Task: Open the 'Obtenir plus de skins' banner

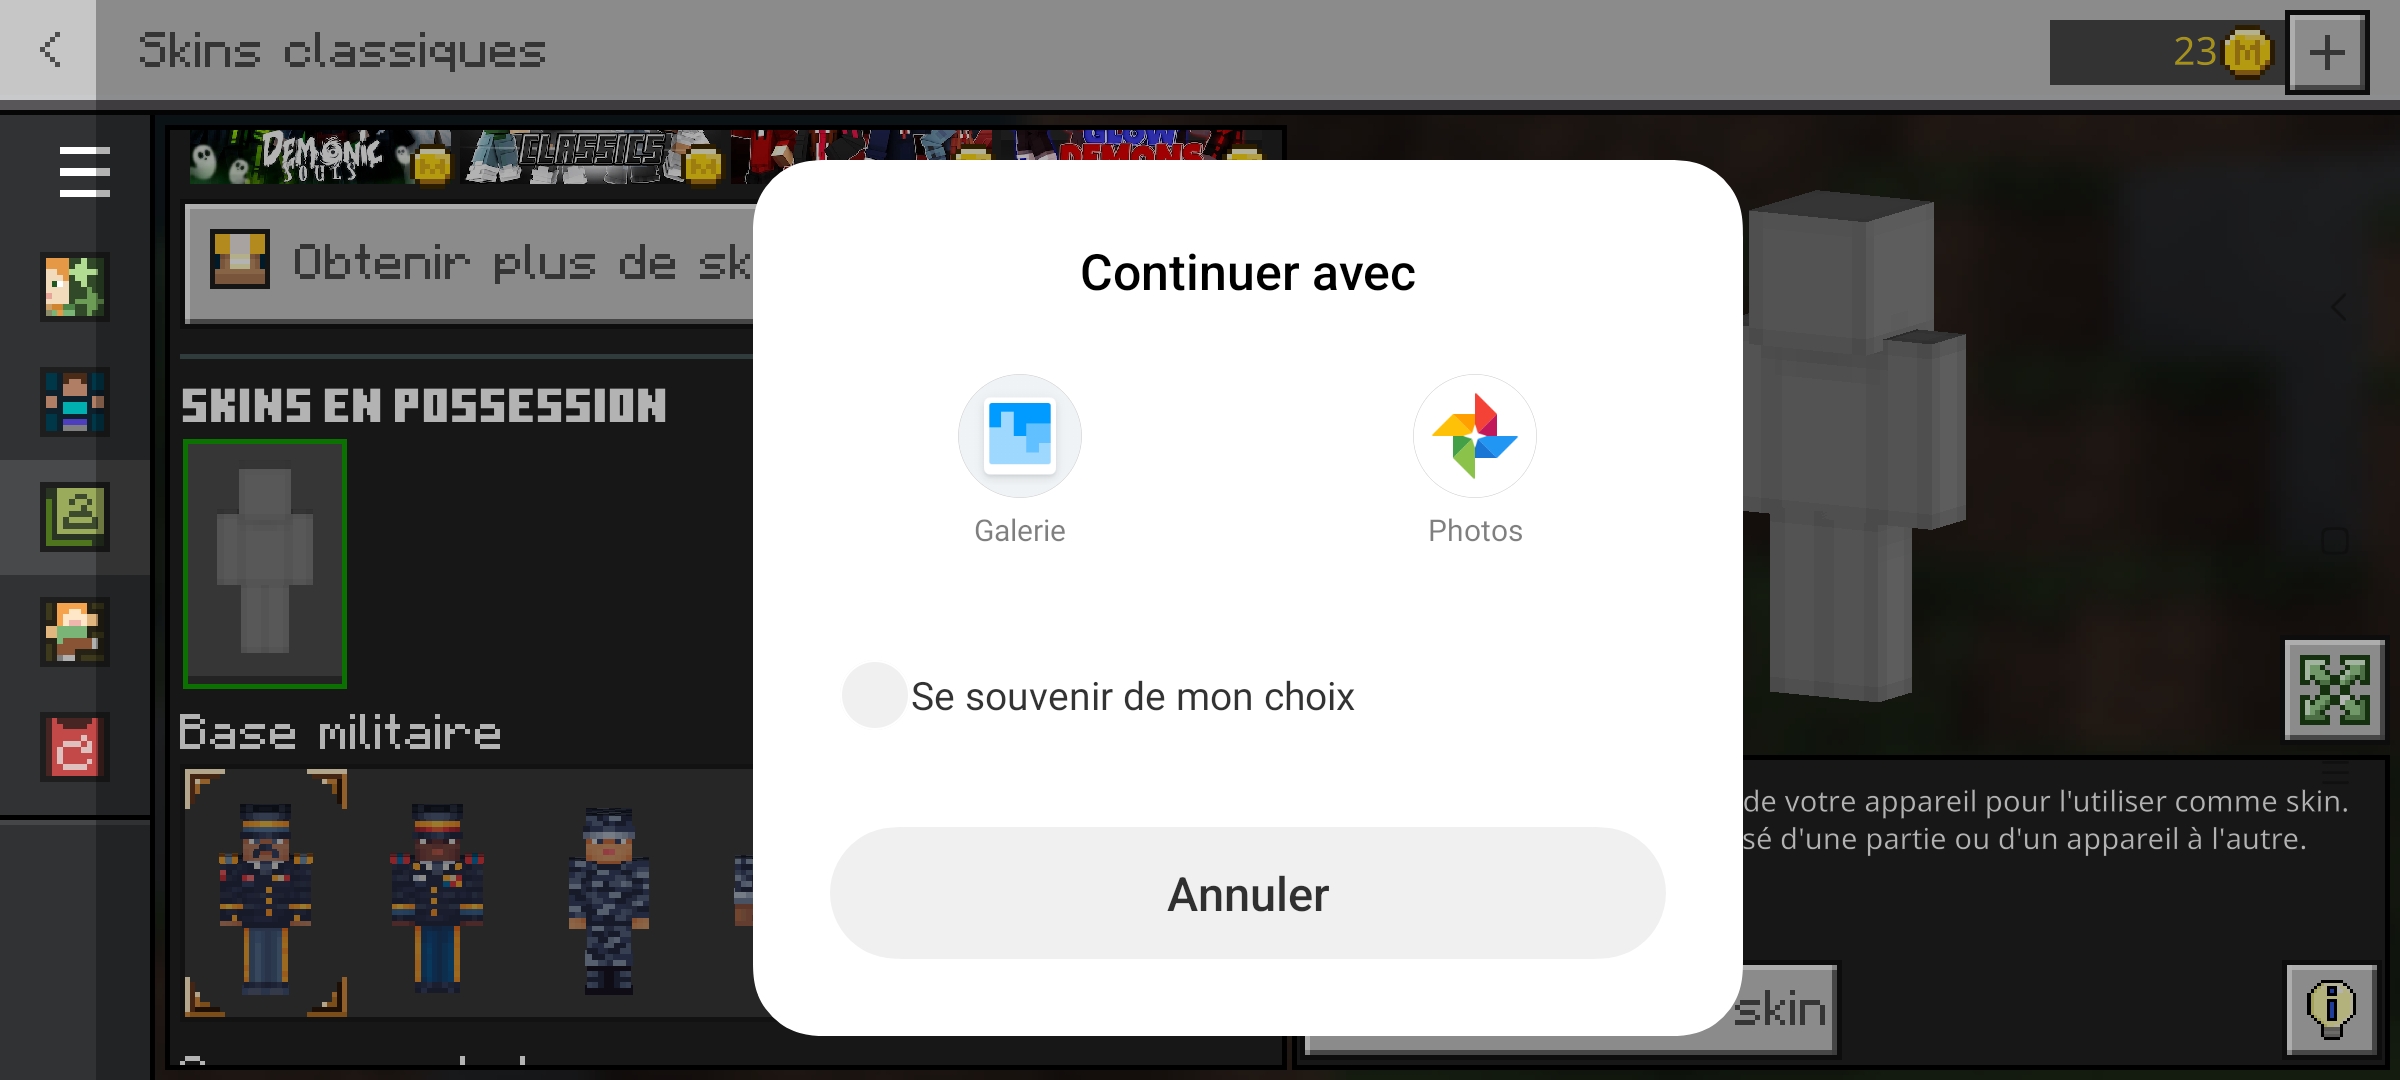Action: coord(470,263)
